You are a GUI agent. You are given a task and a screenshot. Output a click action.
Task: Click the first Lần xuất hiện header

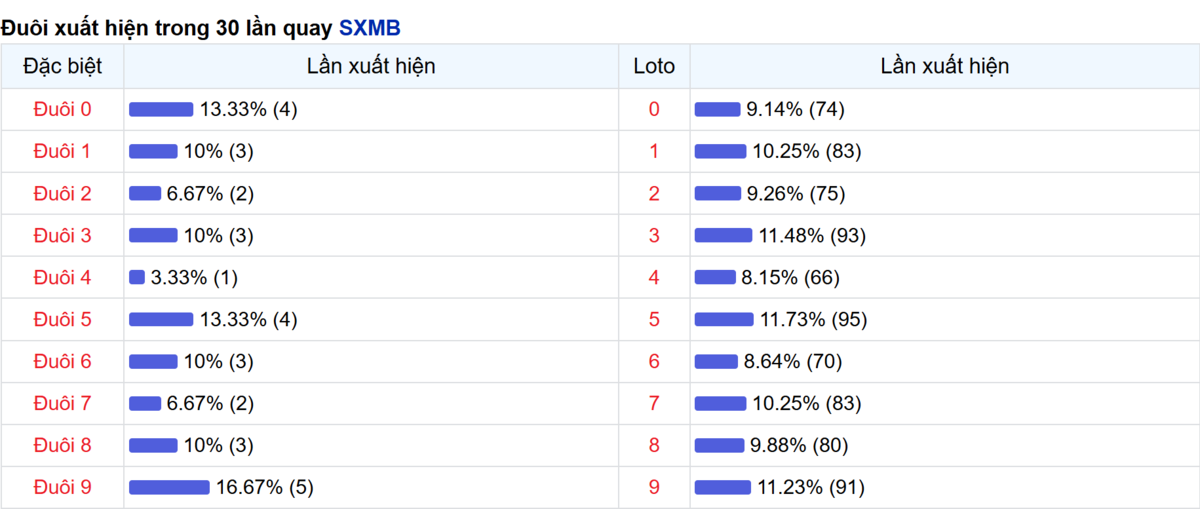pyautogui.click(x=371, y=67)
